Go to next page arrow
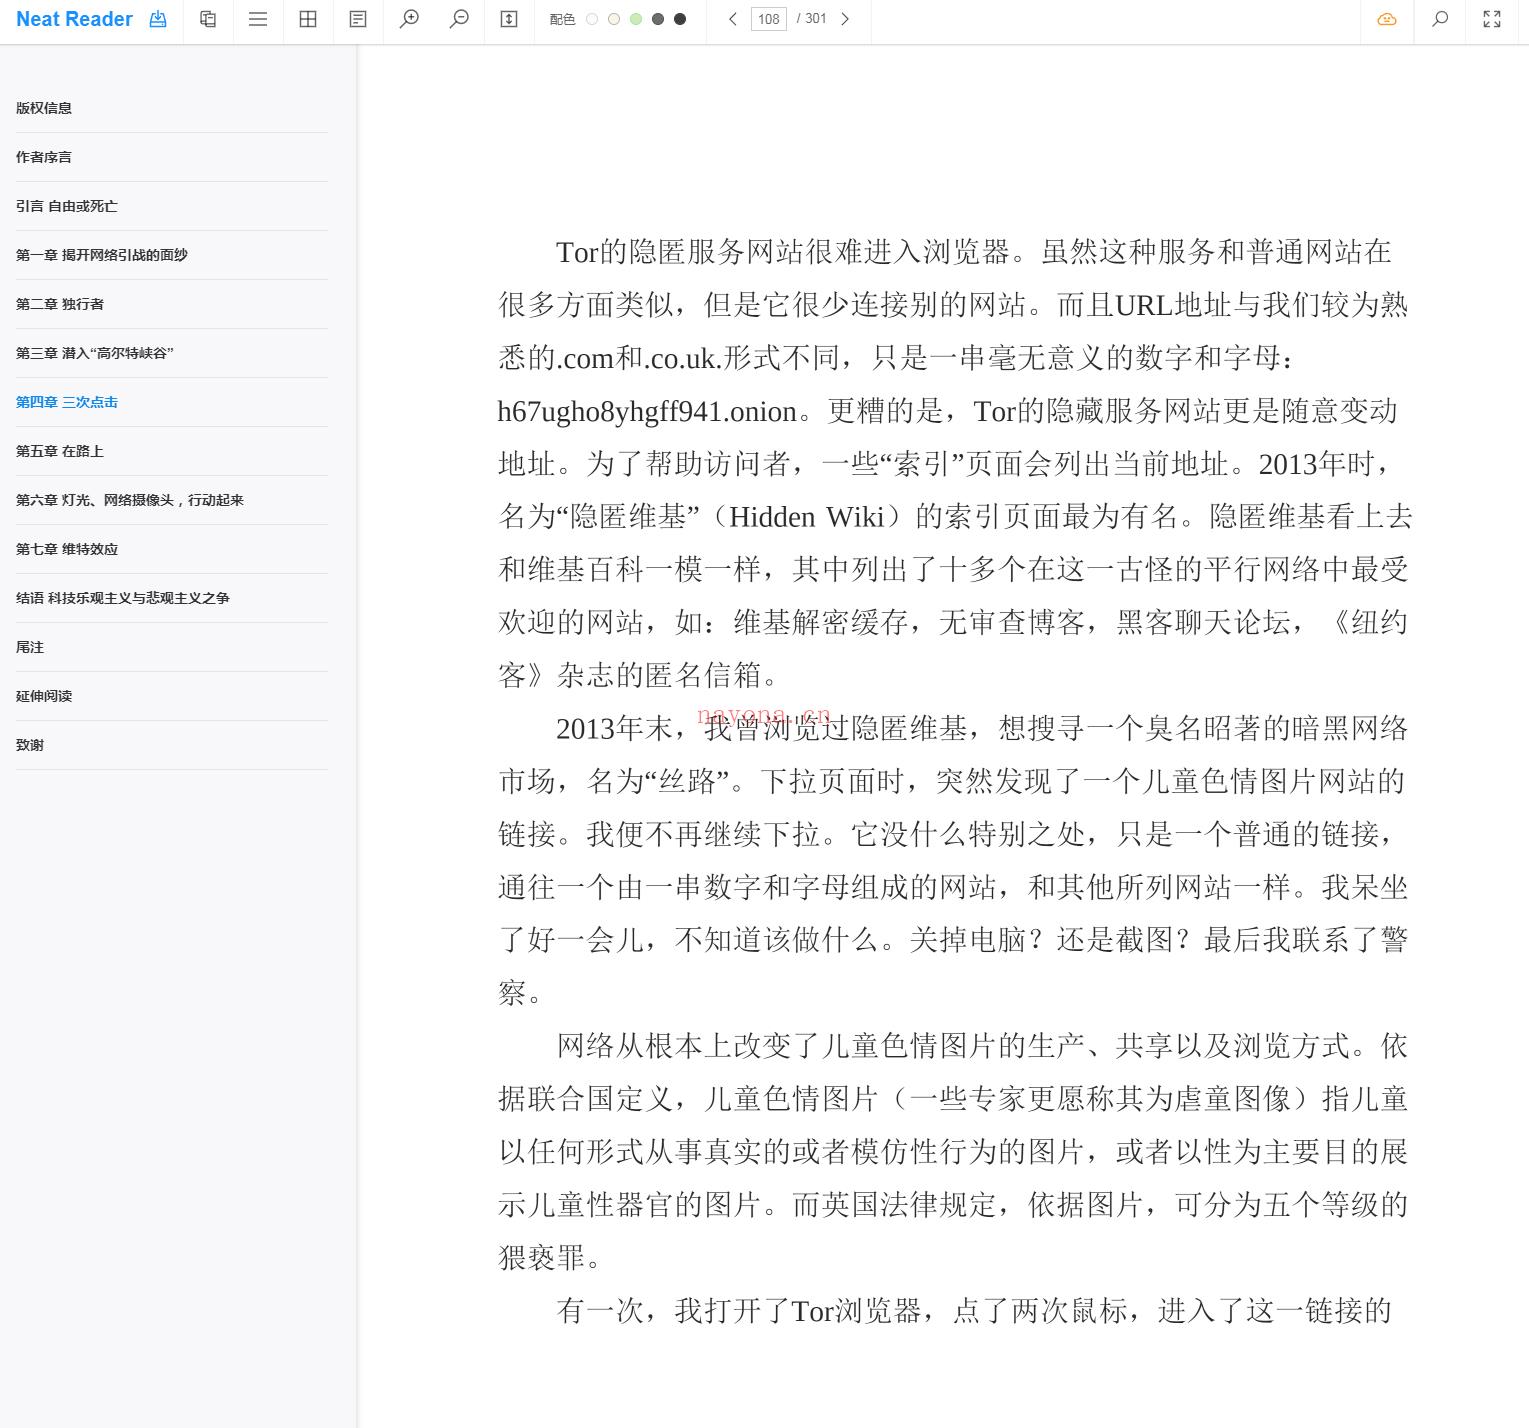Viewport: 1529px width, 1428px height. pos(845,19)
